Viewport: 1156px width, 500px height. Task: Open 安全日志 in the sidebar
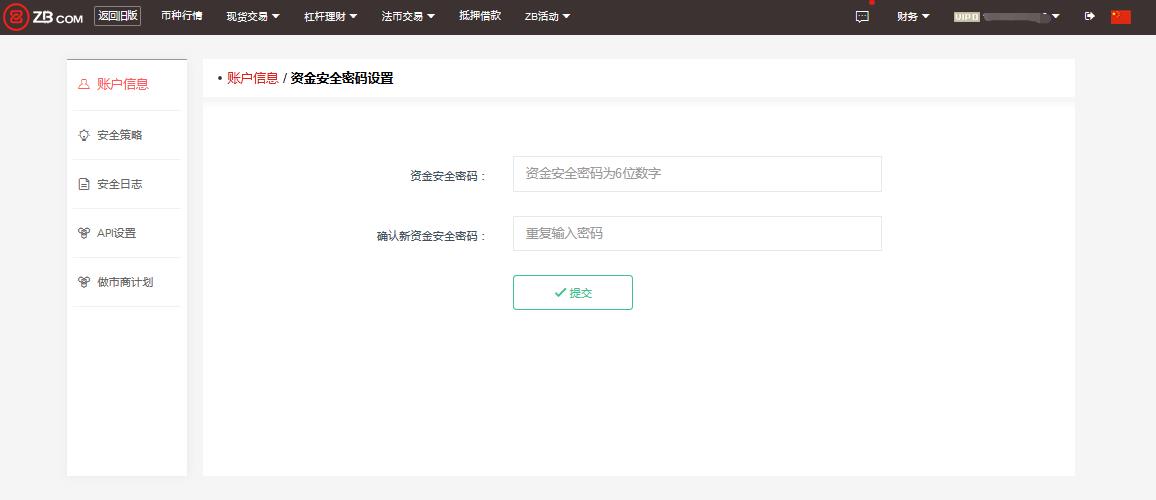(x=119, y=184)
